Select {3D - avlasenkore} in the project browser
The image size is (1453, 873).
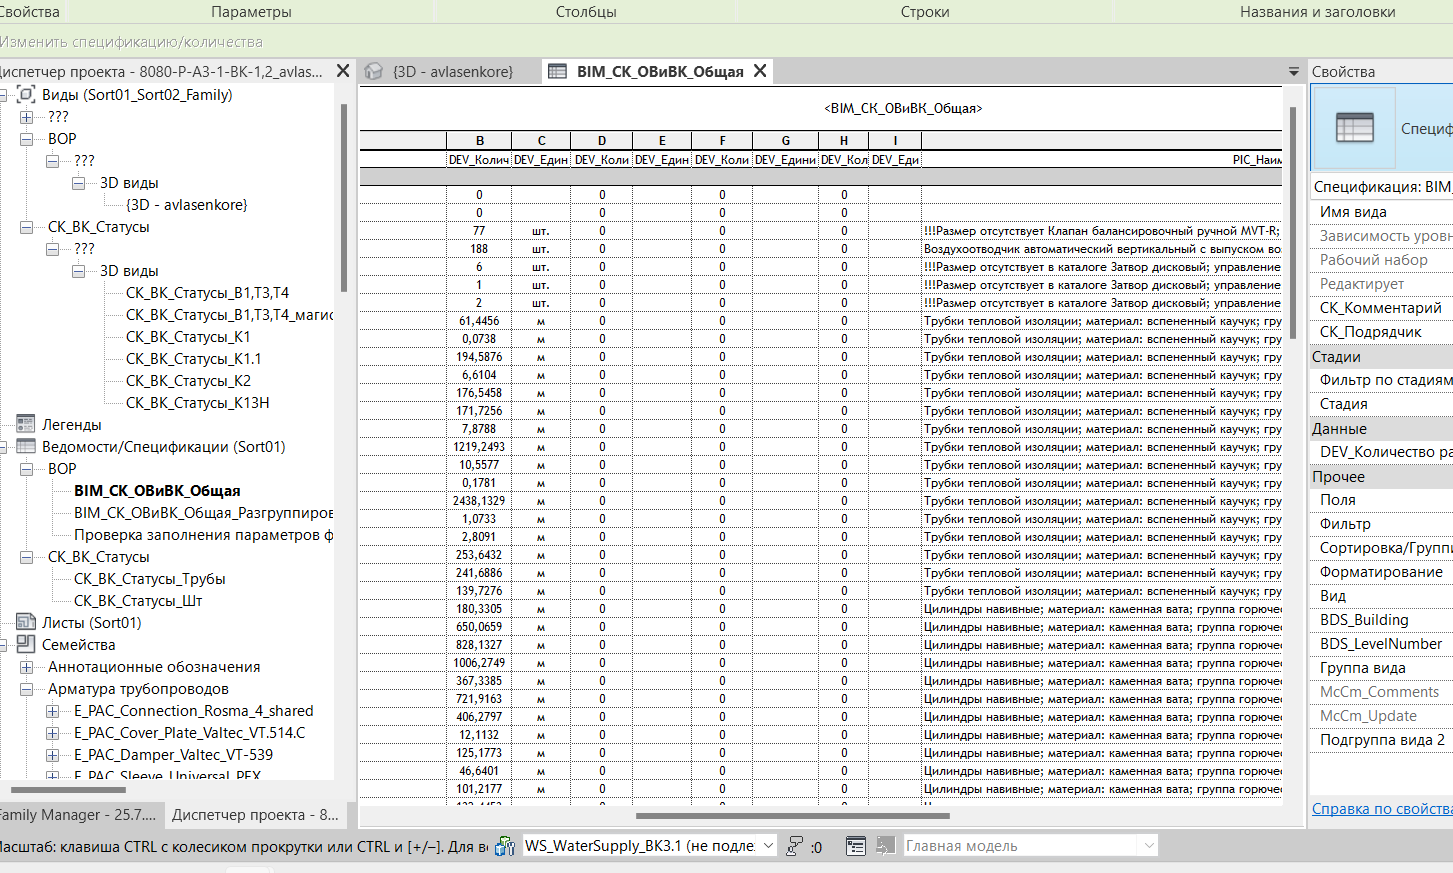point(187,205)
